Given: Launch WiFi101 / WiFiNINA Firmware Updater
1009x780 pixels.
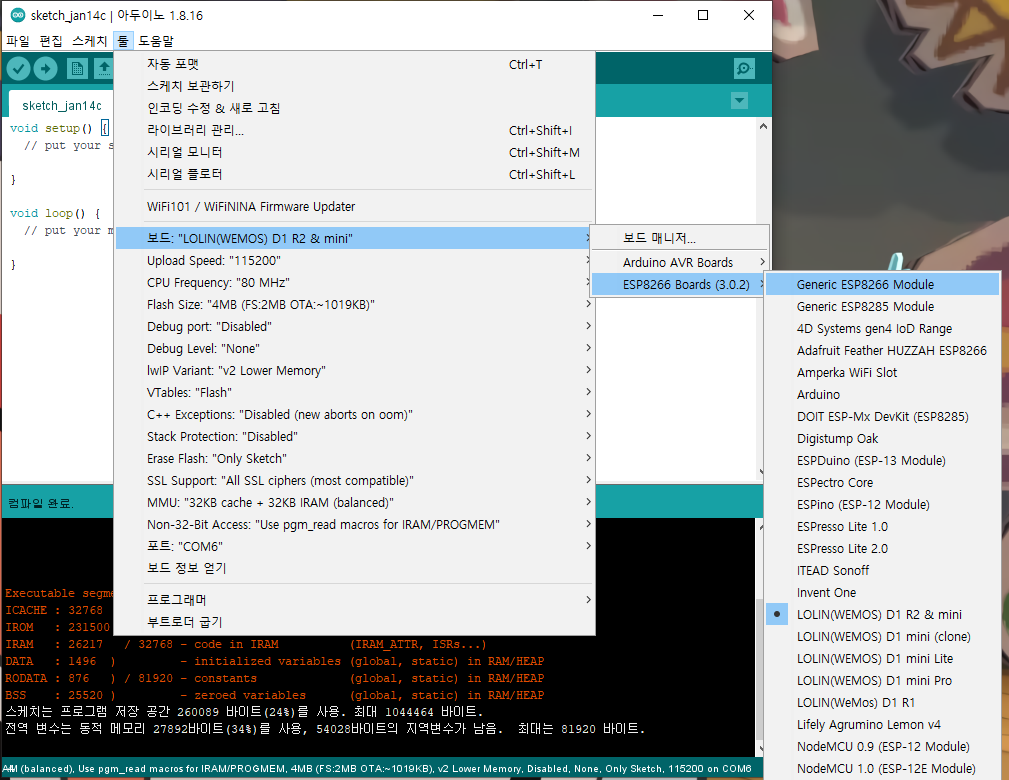Looking at the screenshot, I should point(355,207).
